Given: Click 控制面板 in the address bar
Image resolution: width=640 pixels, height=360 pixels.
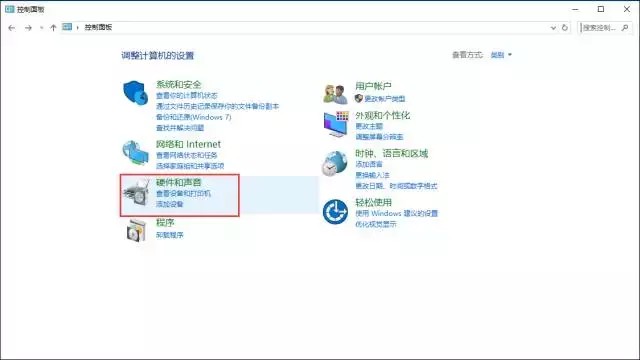Looking at the screenshot, I should click(x=98, y=27).
